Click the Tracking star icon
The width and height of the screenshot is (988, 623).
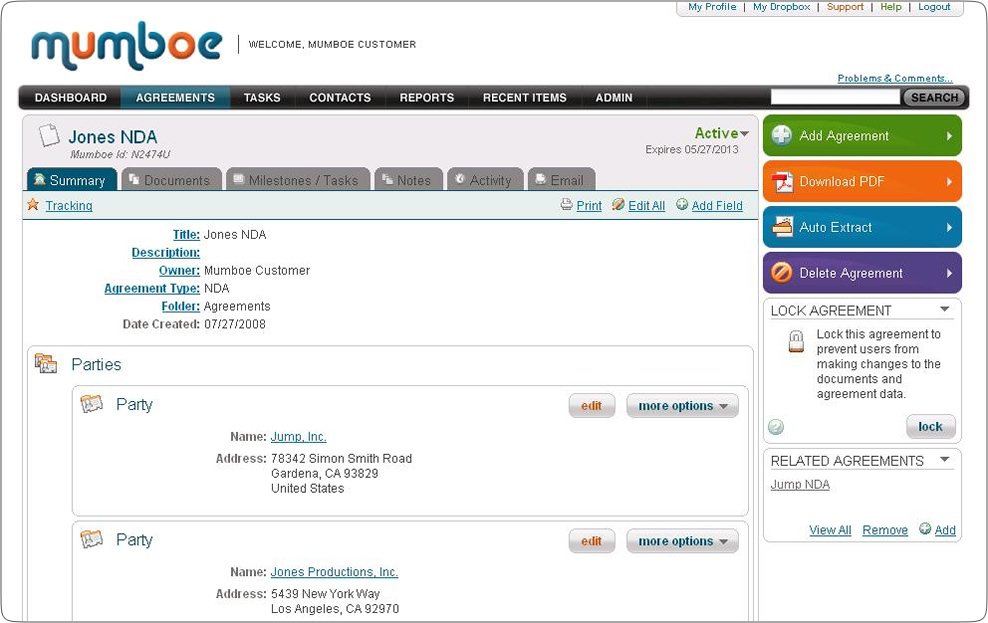click(x=33, y=205)
